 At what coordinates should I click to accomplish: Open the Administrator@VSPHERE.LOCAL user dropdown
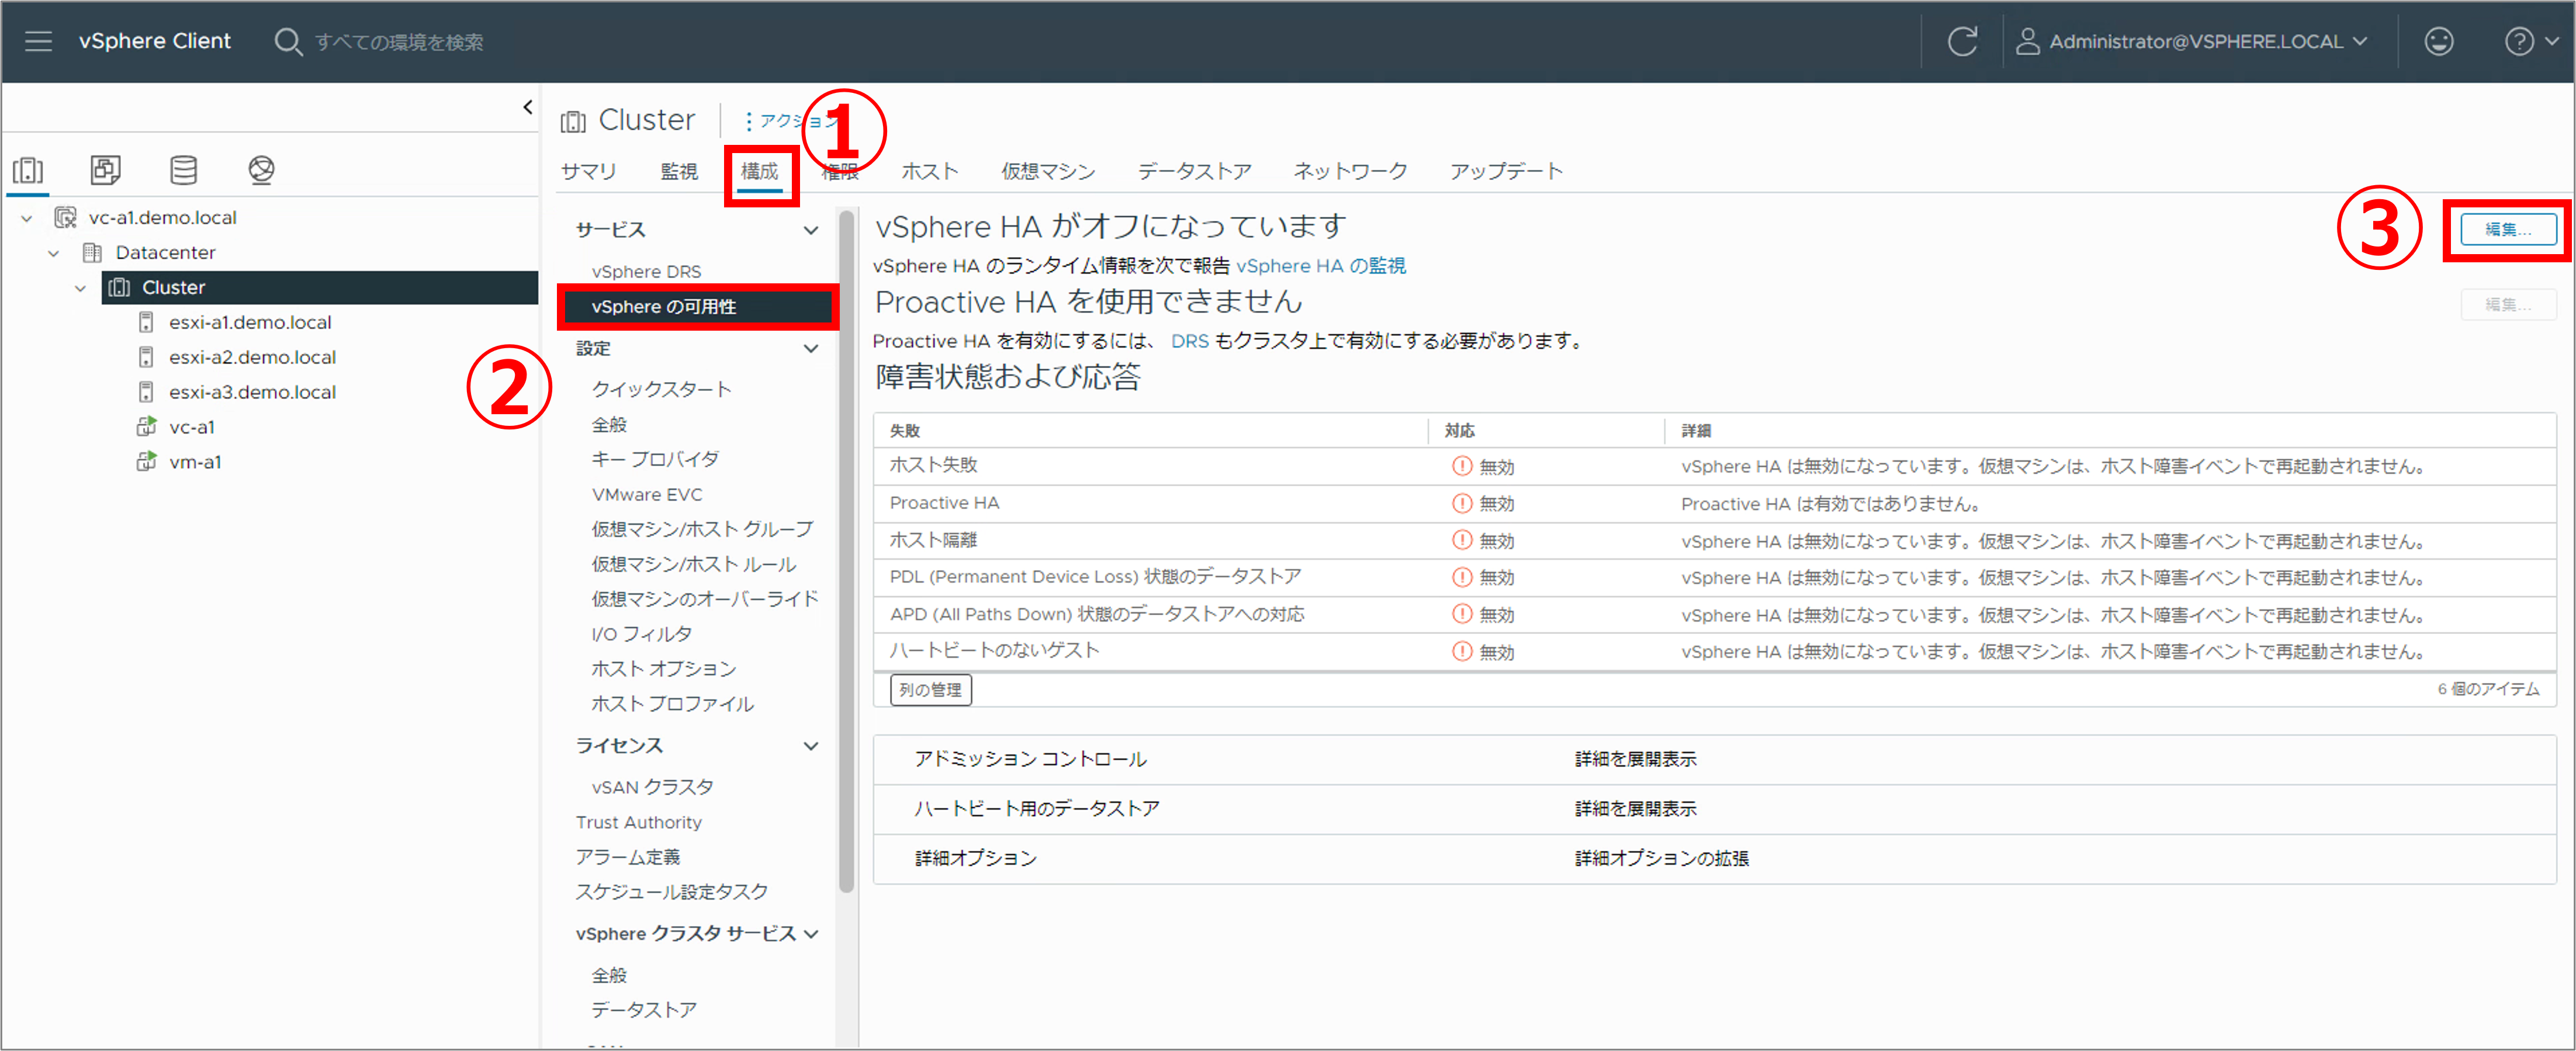click(2208, 41)
